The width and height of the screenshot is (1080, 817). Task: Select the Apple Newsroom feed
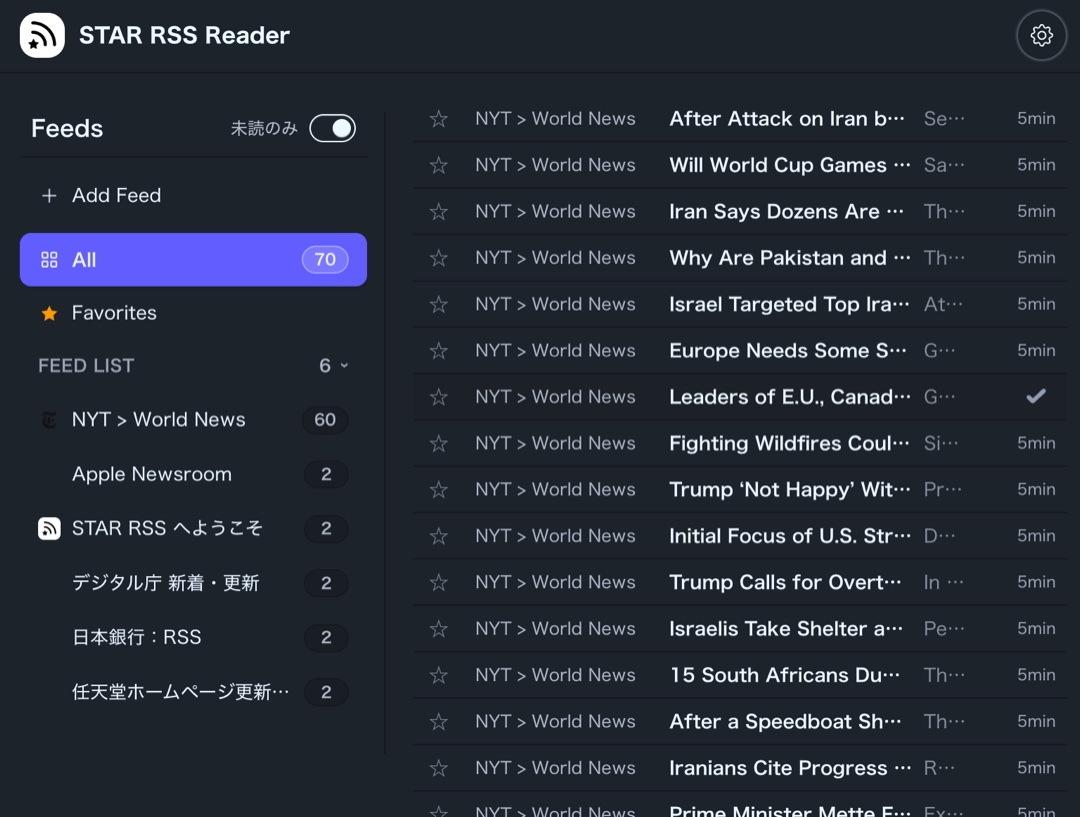pos(152,474)
